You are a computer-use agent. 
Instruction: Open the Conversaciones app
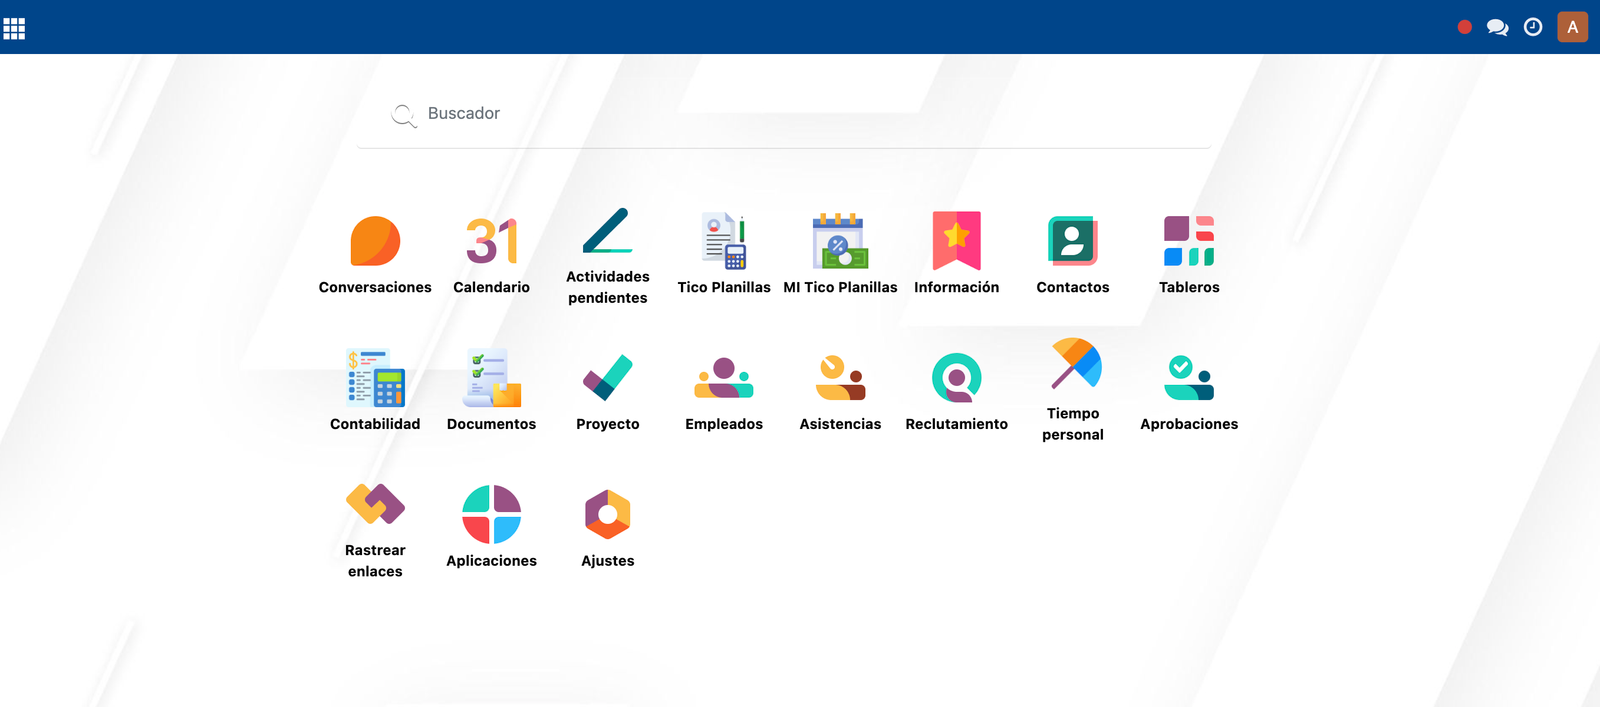tap(375, 242)
